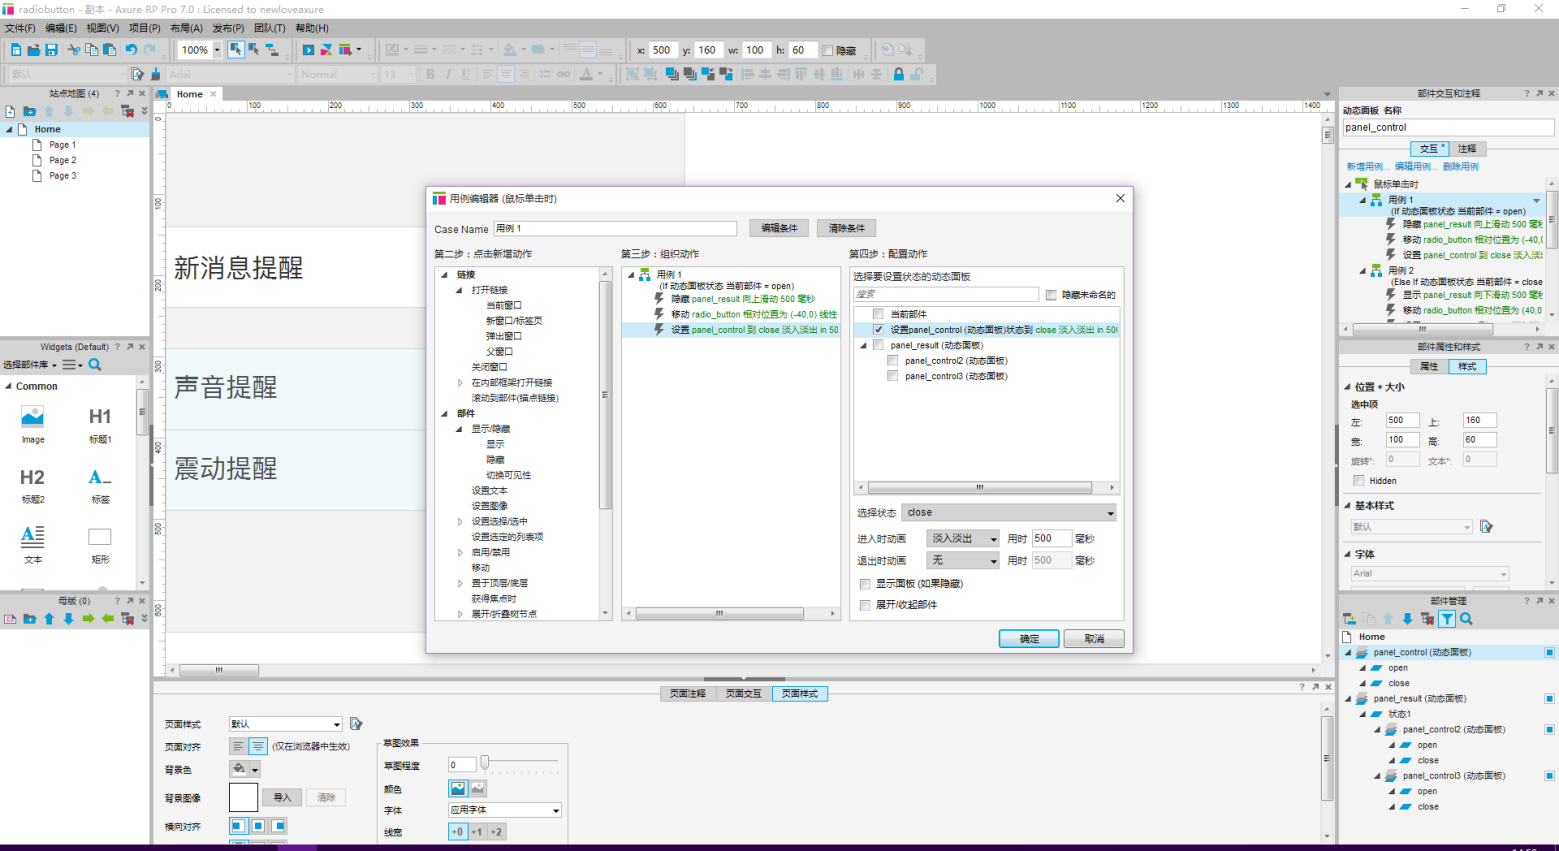1559x851 pixels.
Task: Uncheck the 设置panel_control checkbox
Action: (x=878, y=329)
